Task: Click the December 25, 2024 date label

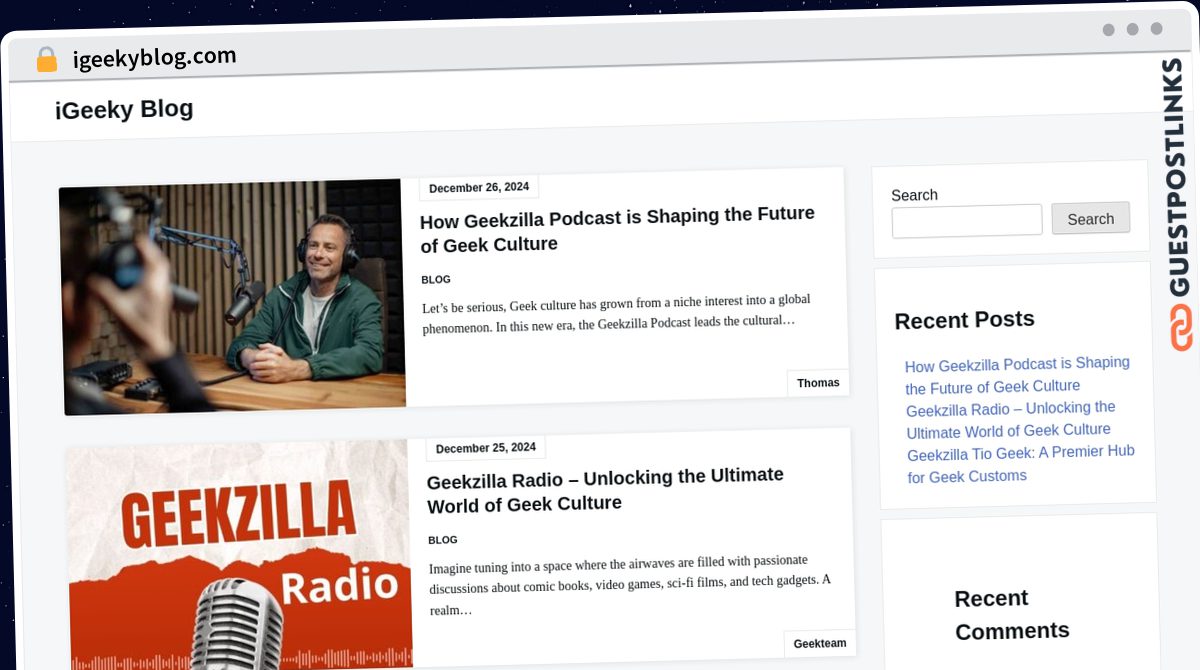Action: pos(486,448)
